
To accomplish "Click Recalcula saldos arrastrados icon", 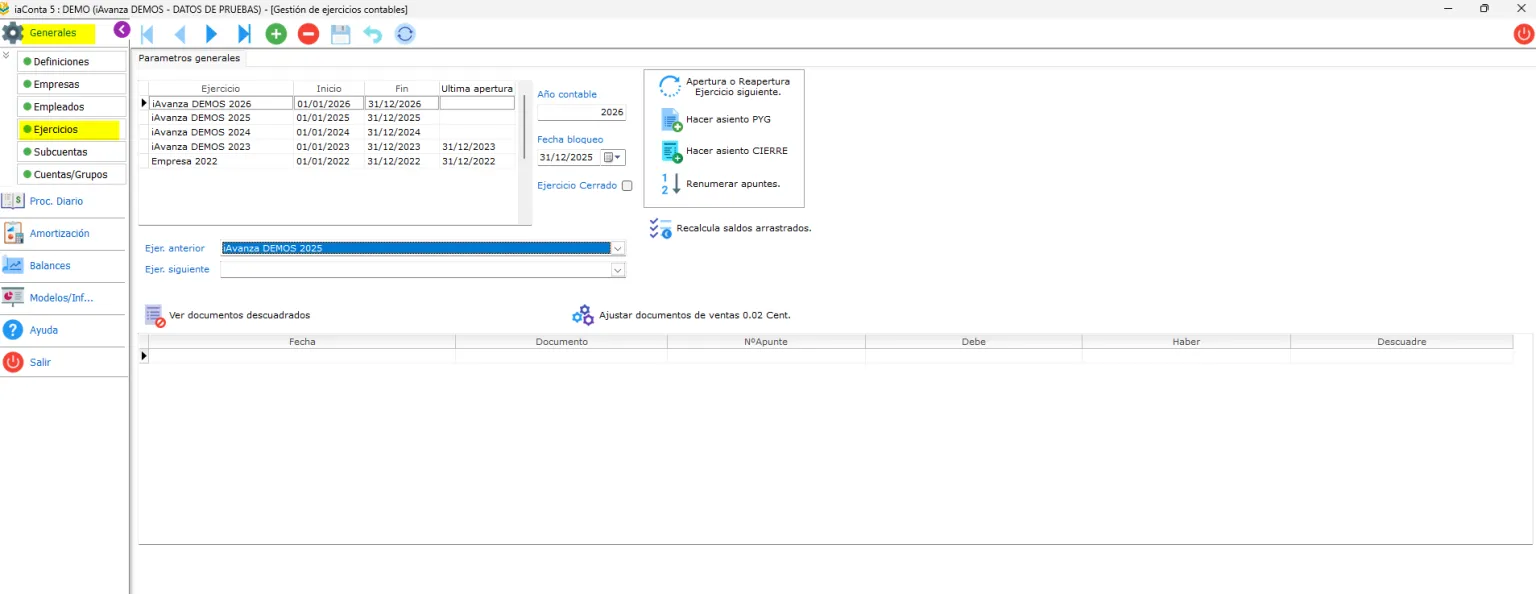I will [660, 228].
